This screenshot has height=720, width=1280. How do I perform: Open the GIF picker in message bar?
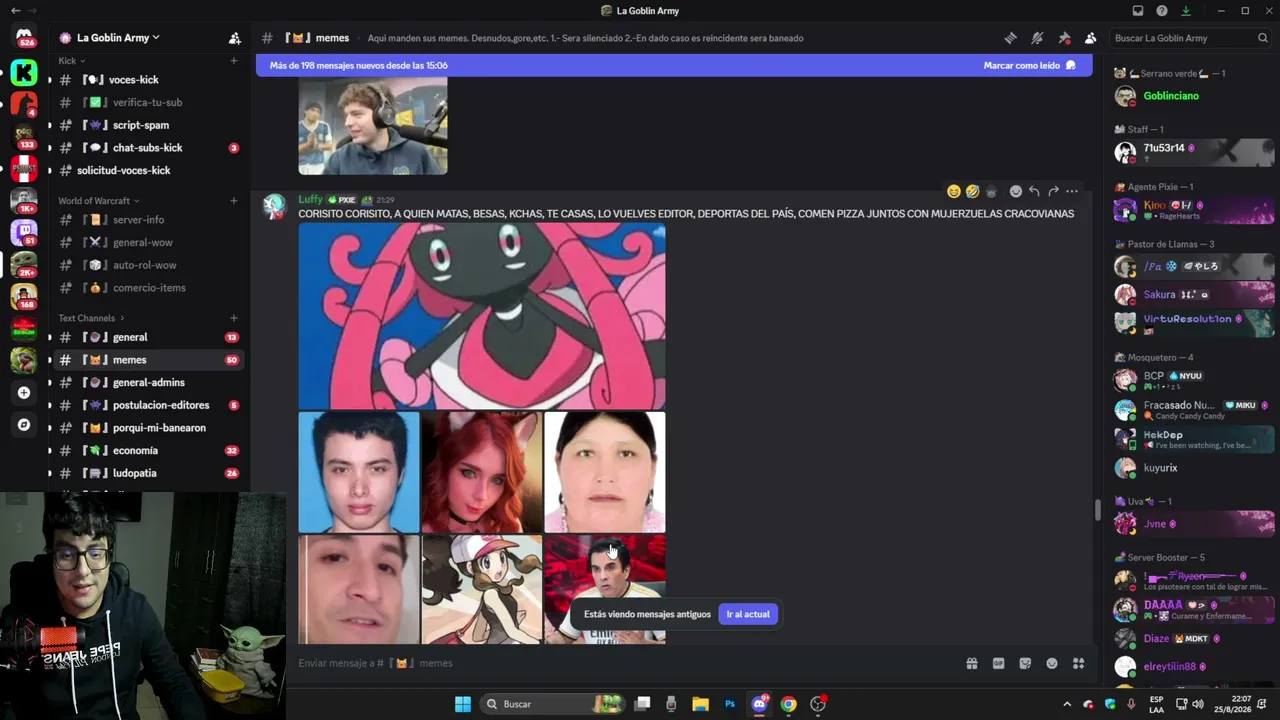pos(998,663)
